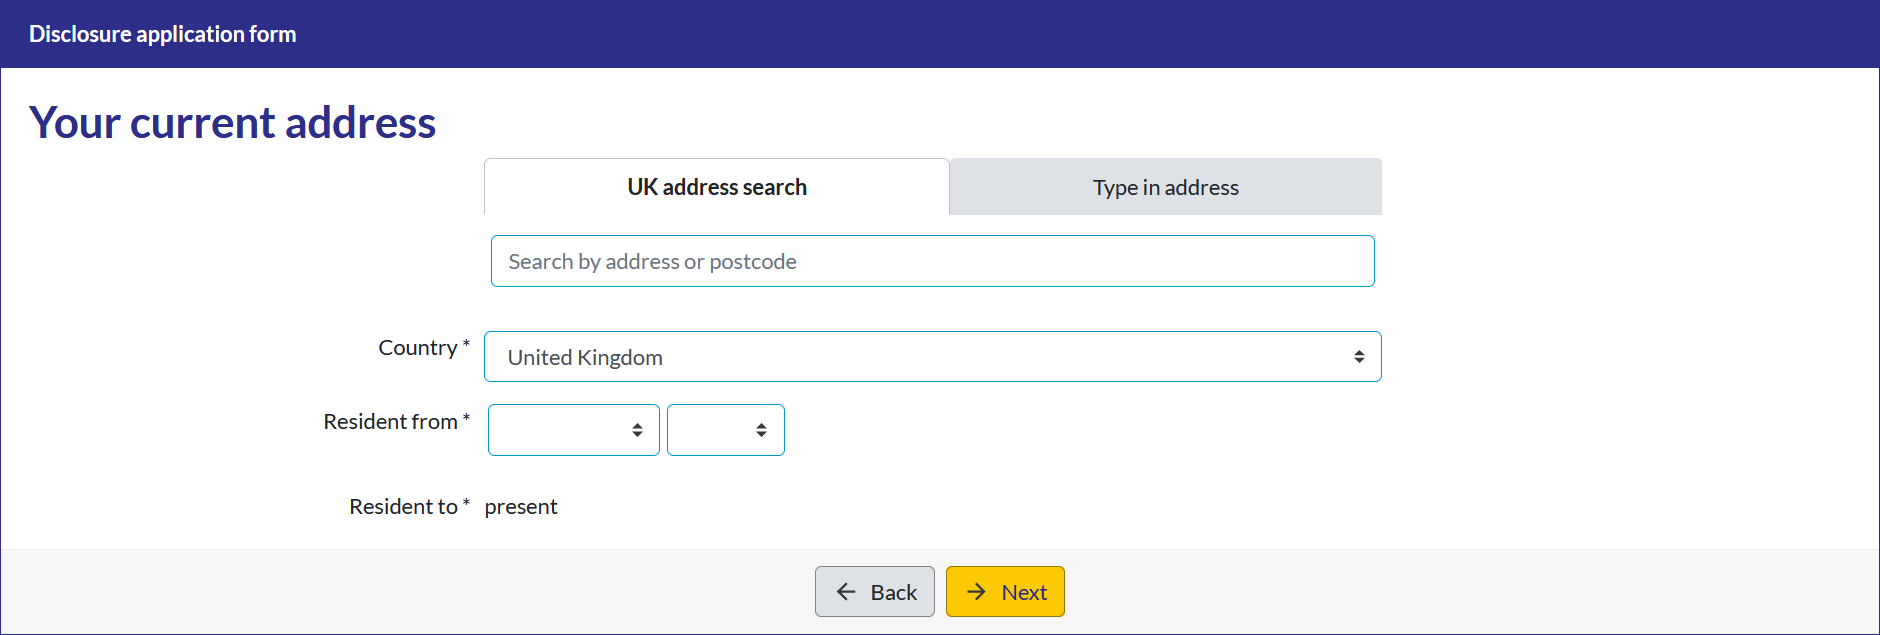The height and width of the screenshot is (635, 1880).
Task: Focus the Search by address or postcode field
Action: pyautogui.click(x=933, y=261)
